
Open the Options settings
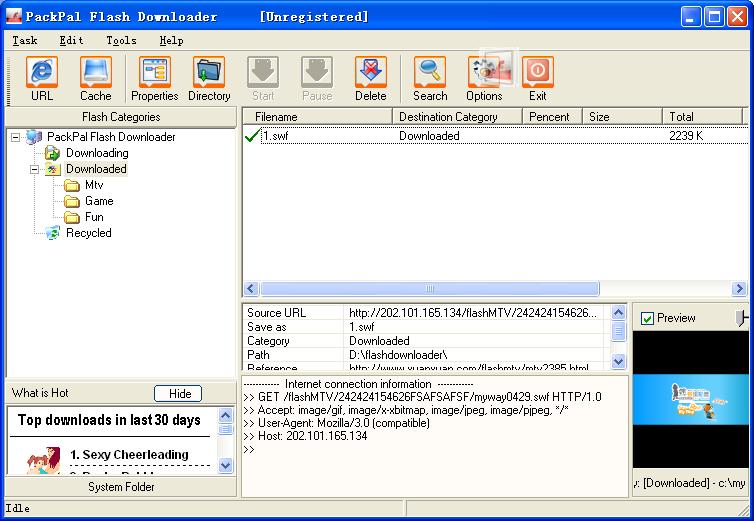[x=484, y=79]
